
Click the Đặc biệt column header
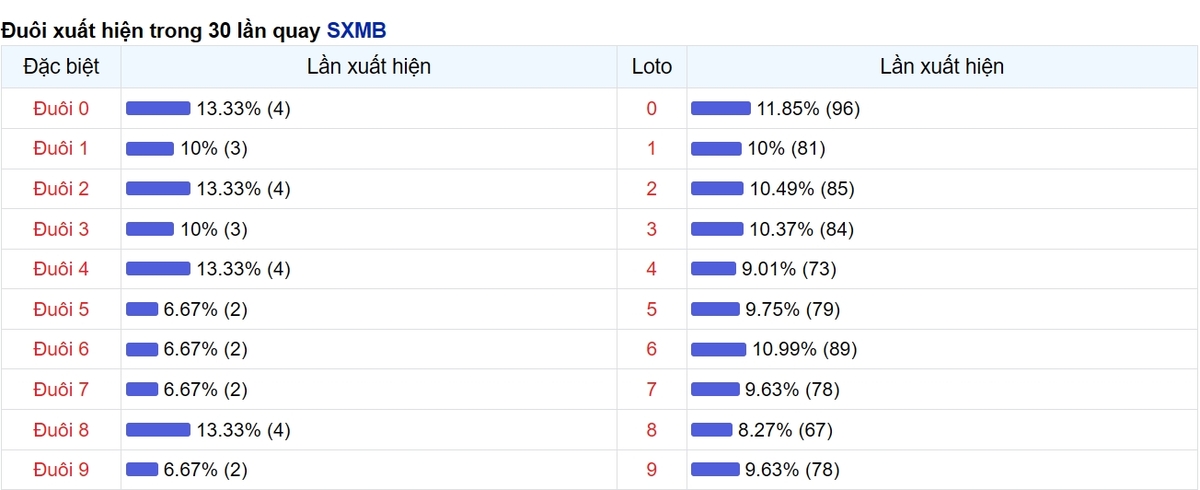click(x=61, y=67)
